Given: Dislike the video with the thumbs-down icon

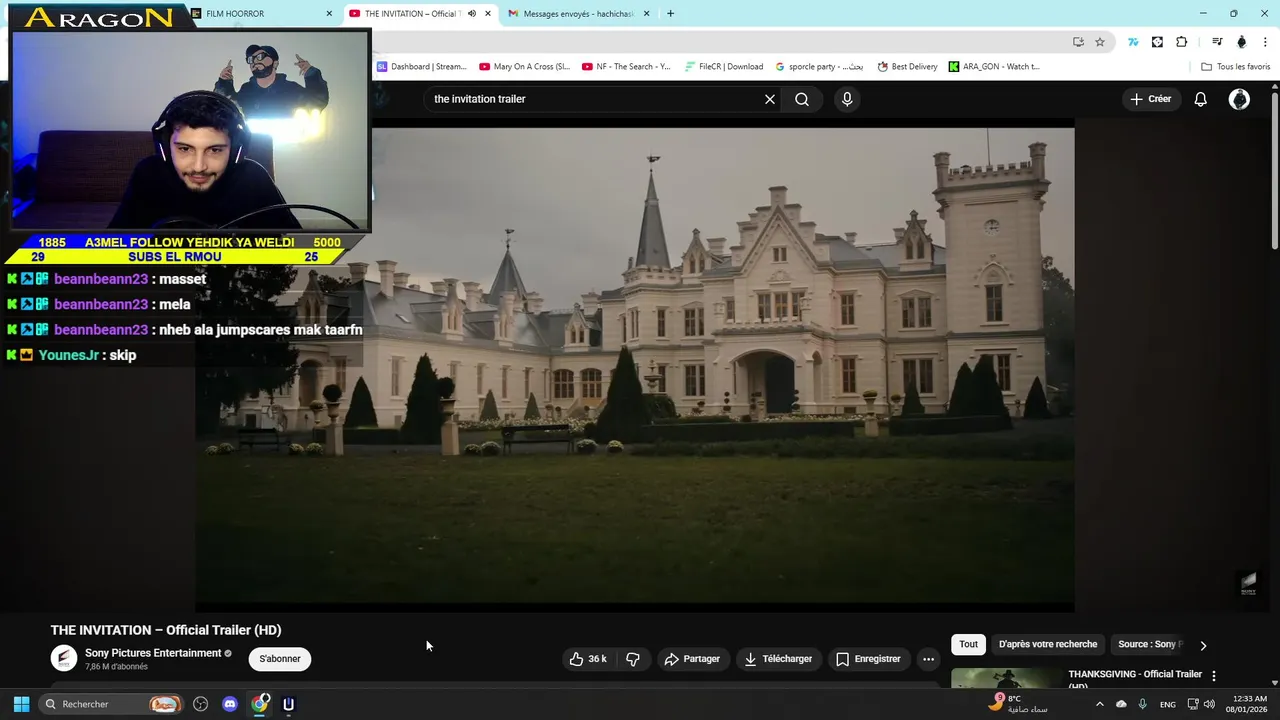Looking at the screenshot, I should 633,659.
